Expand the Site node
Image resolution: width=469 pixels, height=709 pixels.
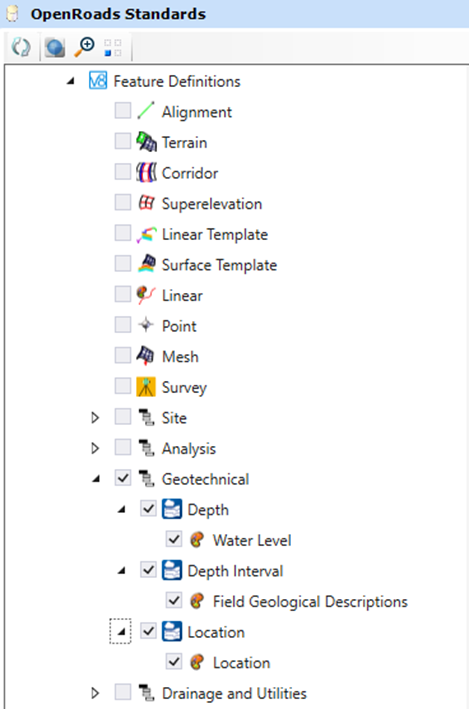coord(95,417)
